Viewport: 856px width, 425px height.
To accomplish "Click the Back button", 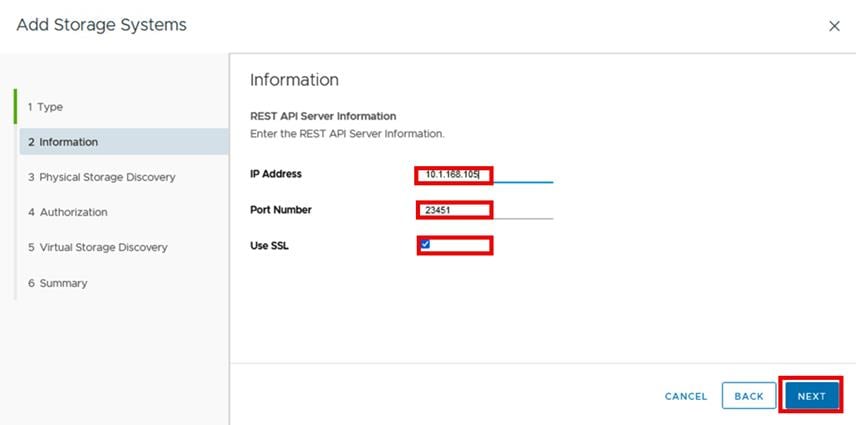I will click(x=749, y=396).
